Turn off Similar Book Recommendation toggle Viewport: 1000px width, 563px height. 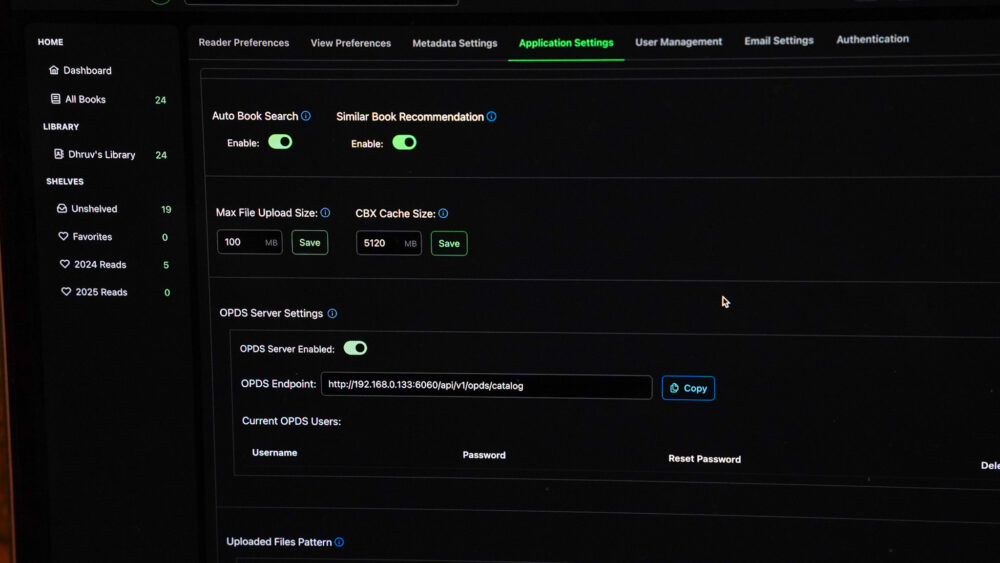pos(404,143)
